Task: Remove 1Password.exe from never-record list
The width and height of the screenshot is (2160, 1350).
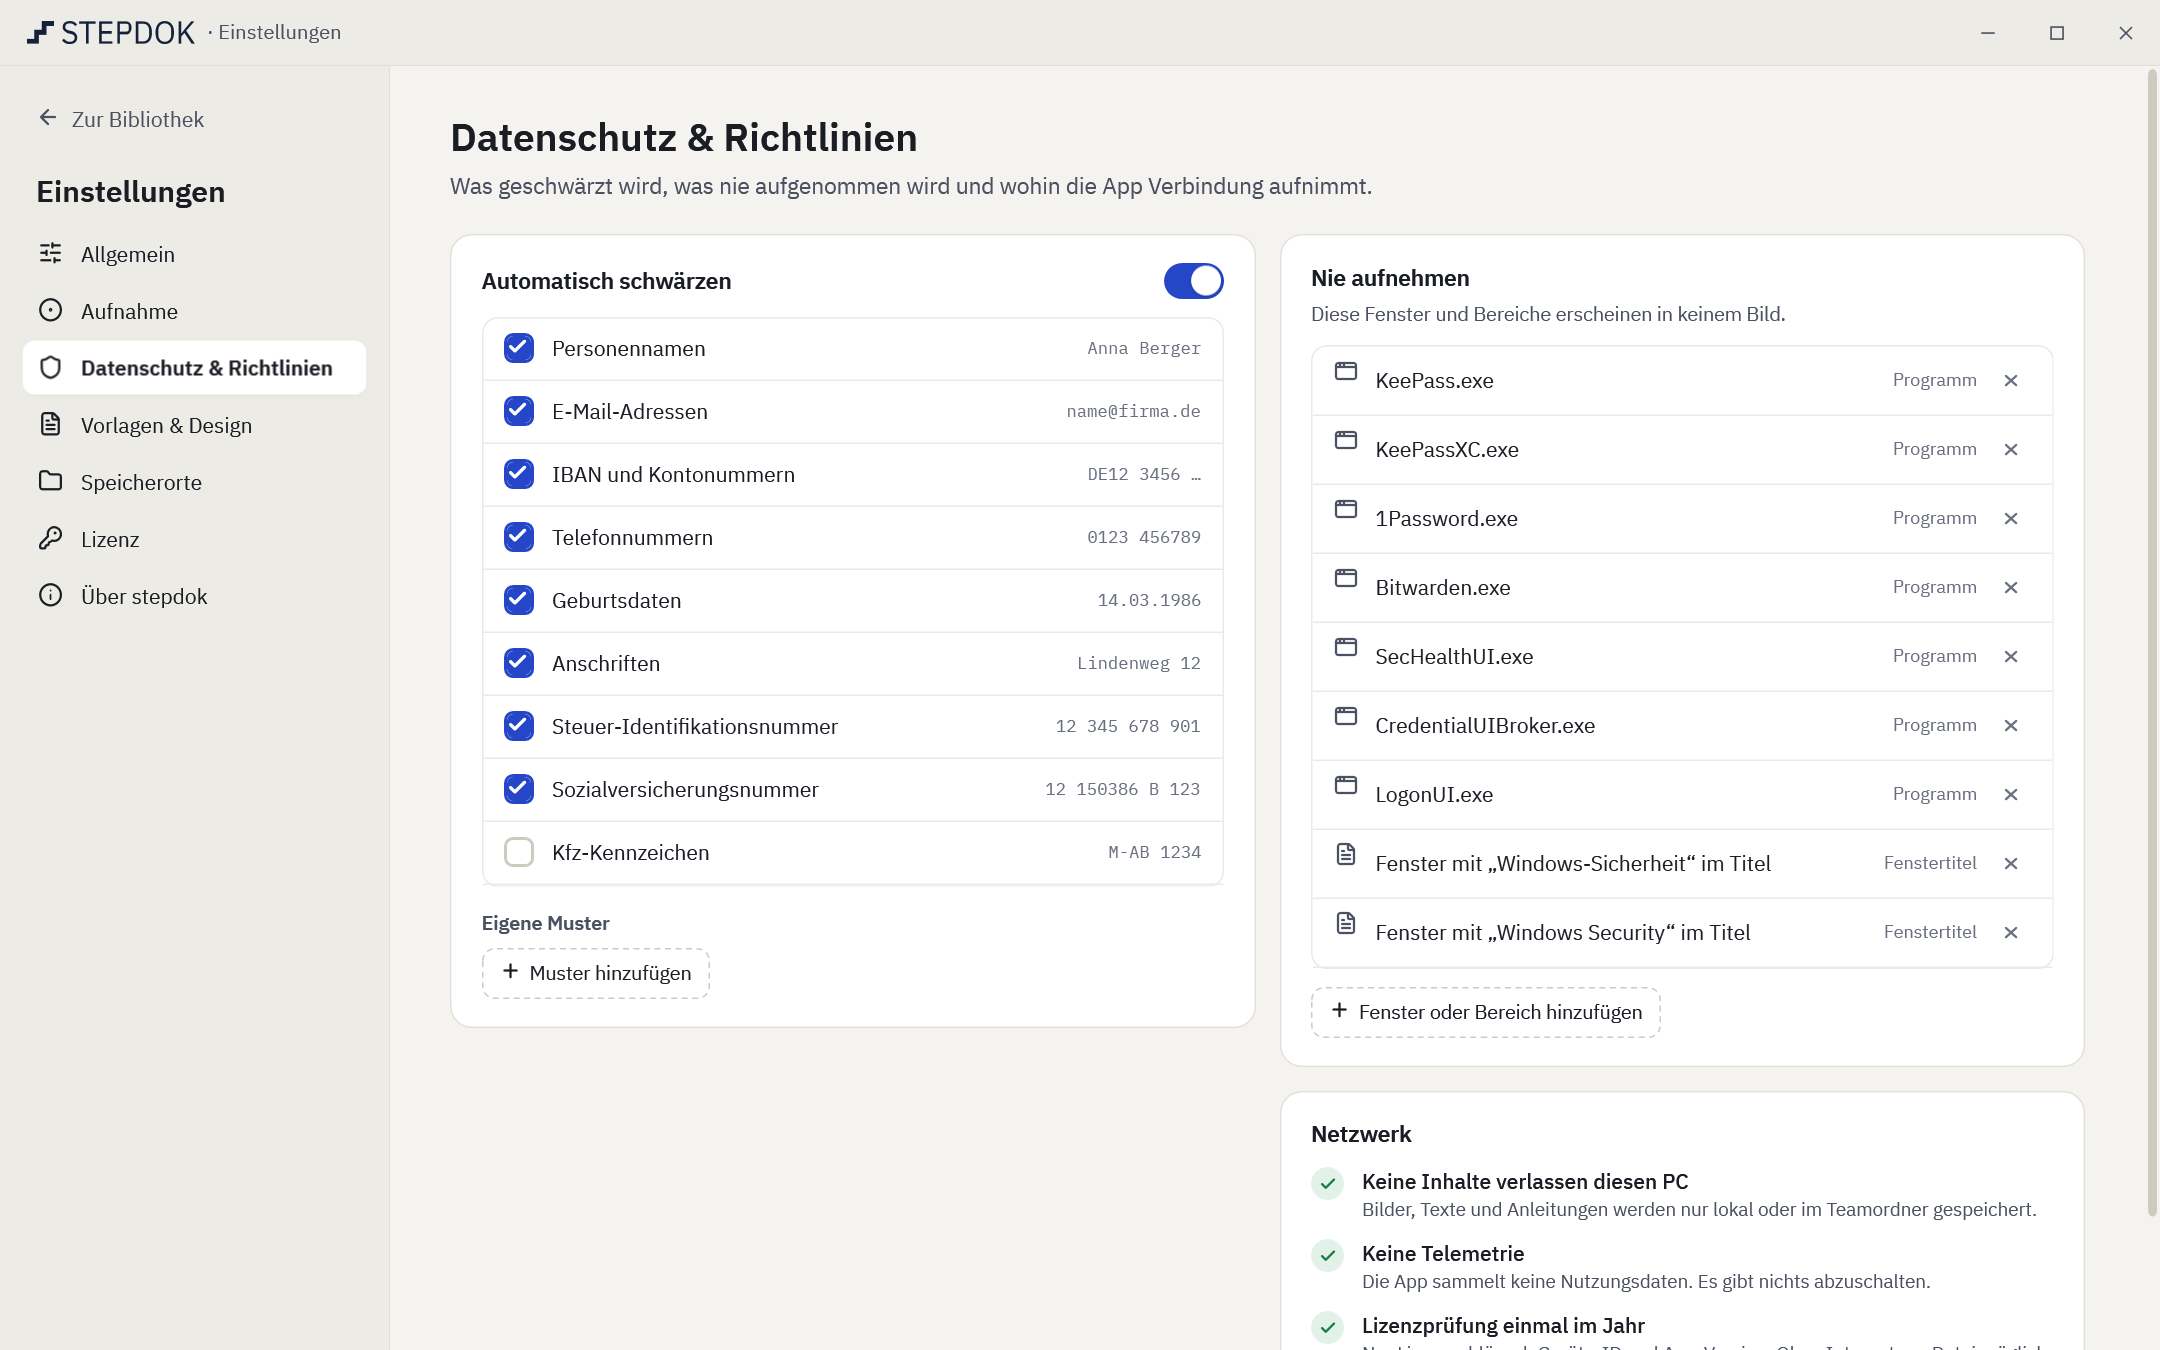Action: point(2011,519)
